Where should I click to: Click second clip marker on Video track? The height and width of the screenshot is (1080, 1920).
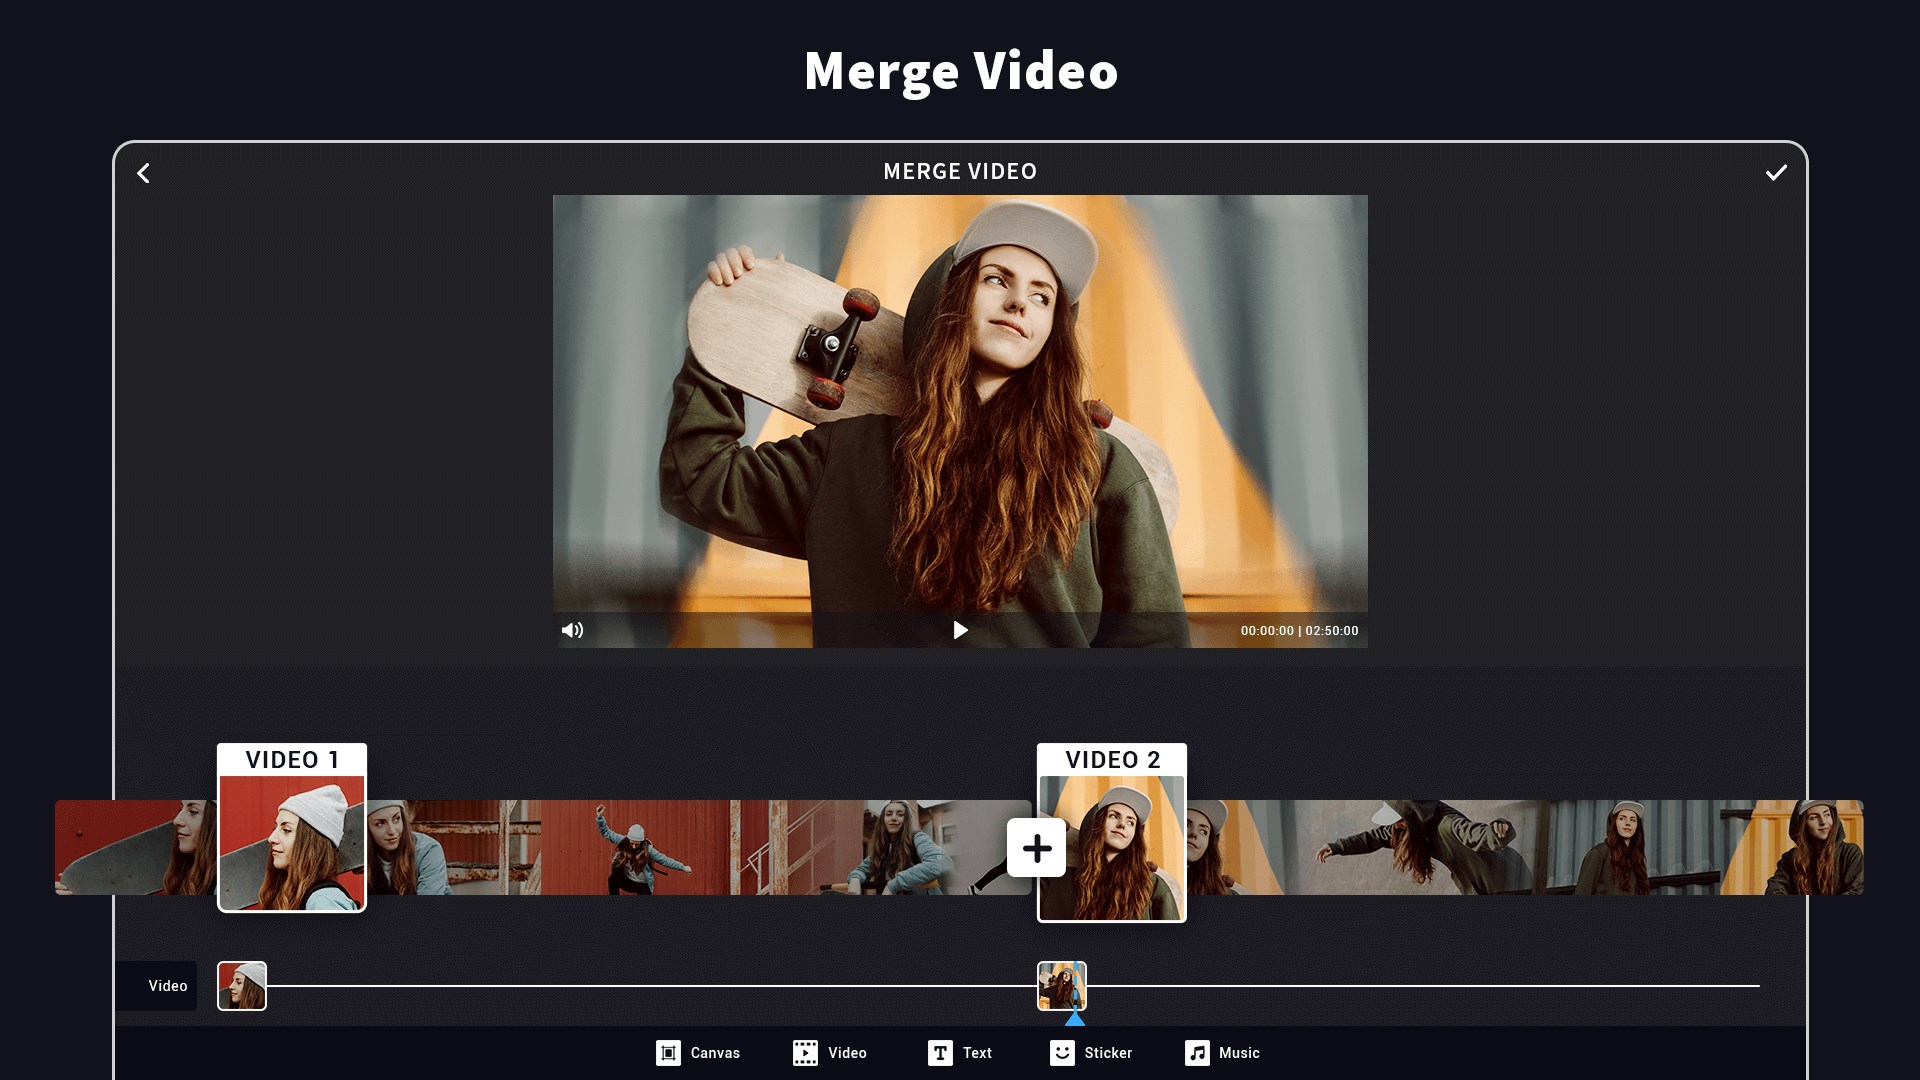point(1061,986)
